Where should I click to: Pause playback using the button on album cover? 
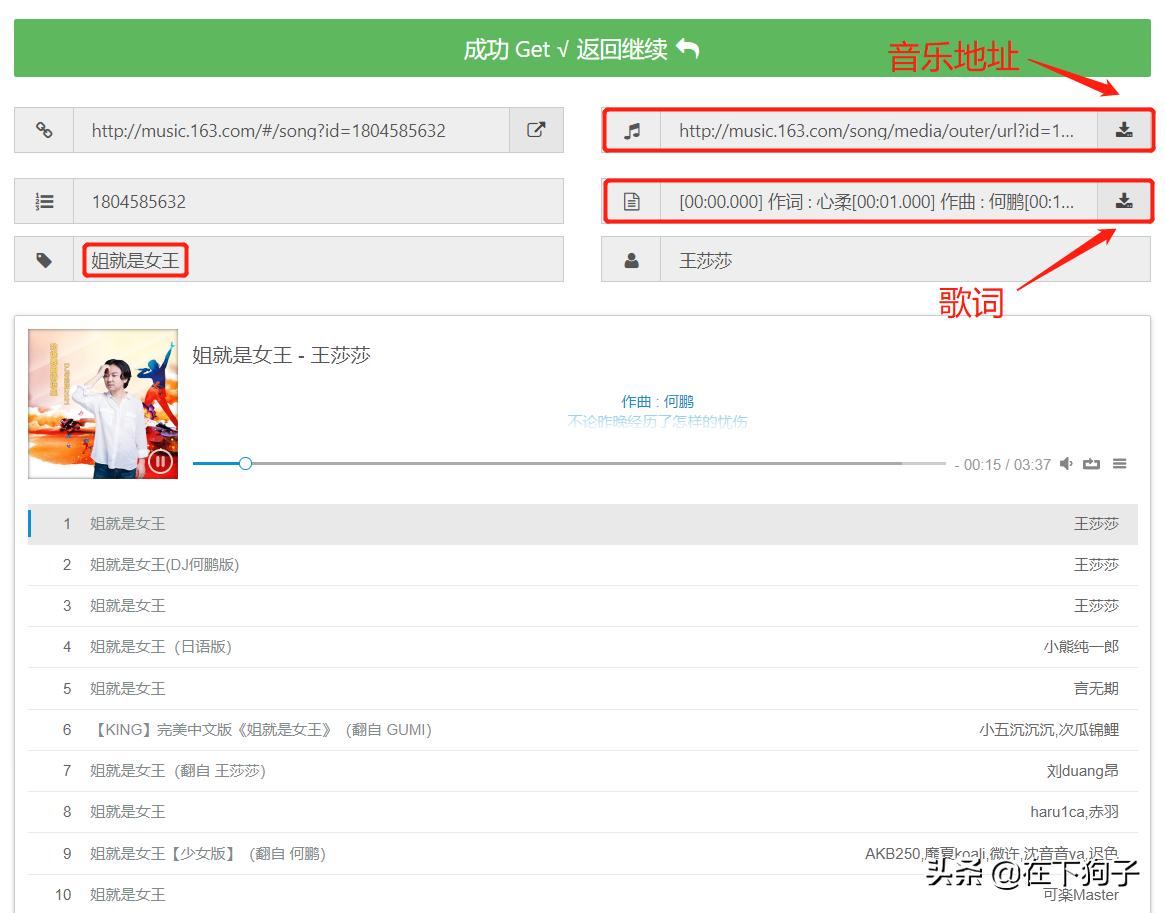(160, 462)
